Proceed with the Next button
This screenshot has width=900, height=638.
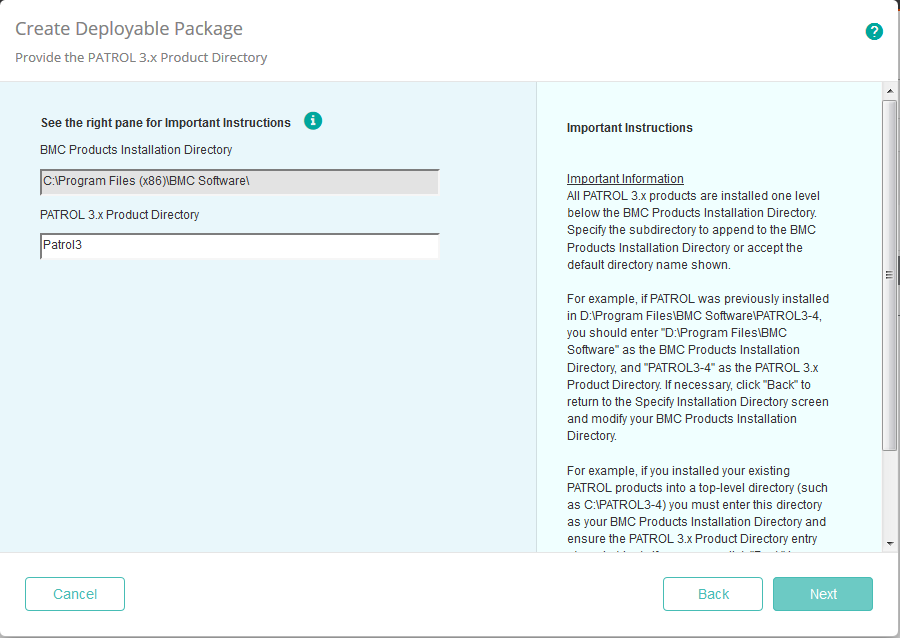click(x=823, y=594)
